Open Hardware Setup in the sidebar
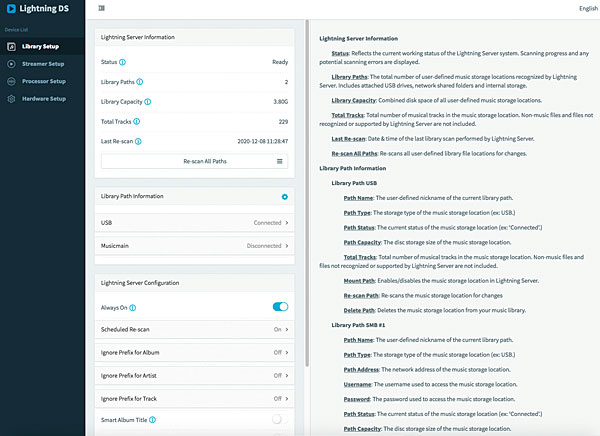600x436 pixels. coord(42,99)
